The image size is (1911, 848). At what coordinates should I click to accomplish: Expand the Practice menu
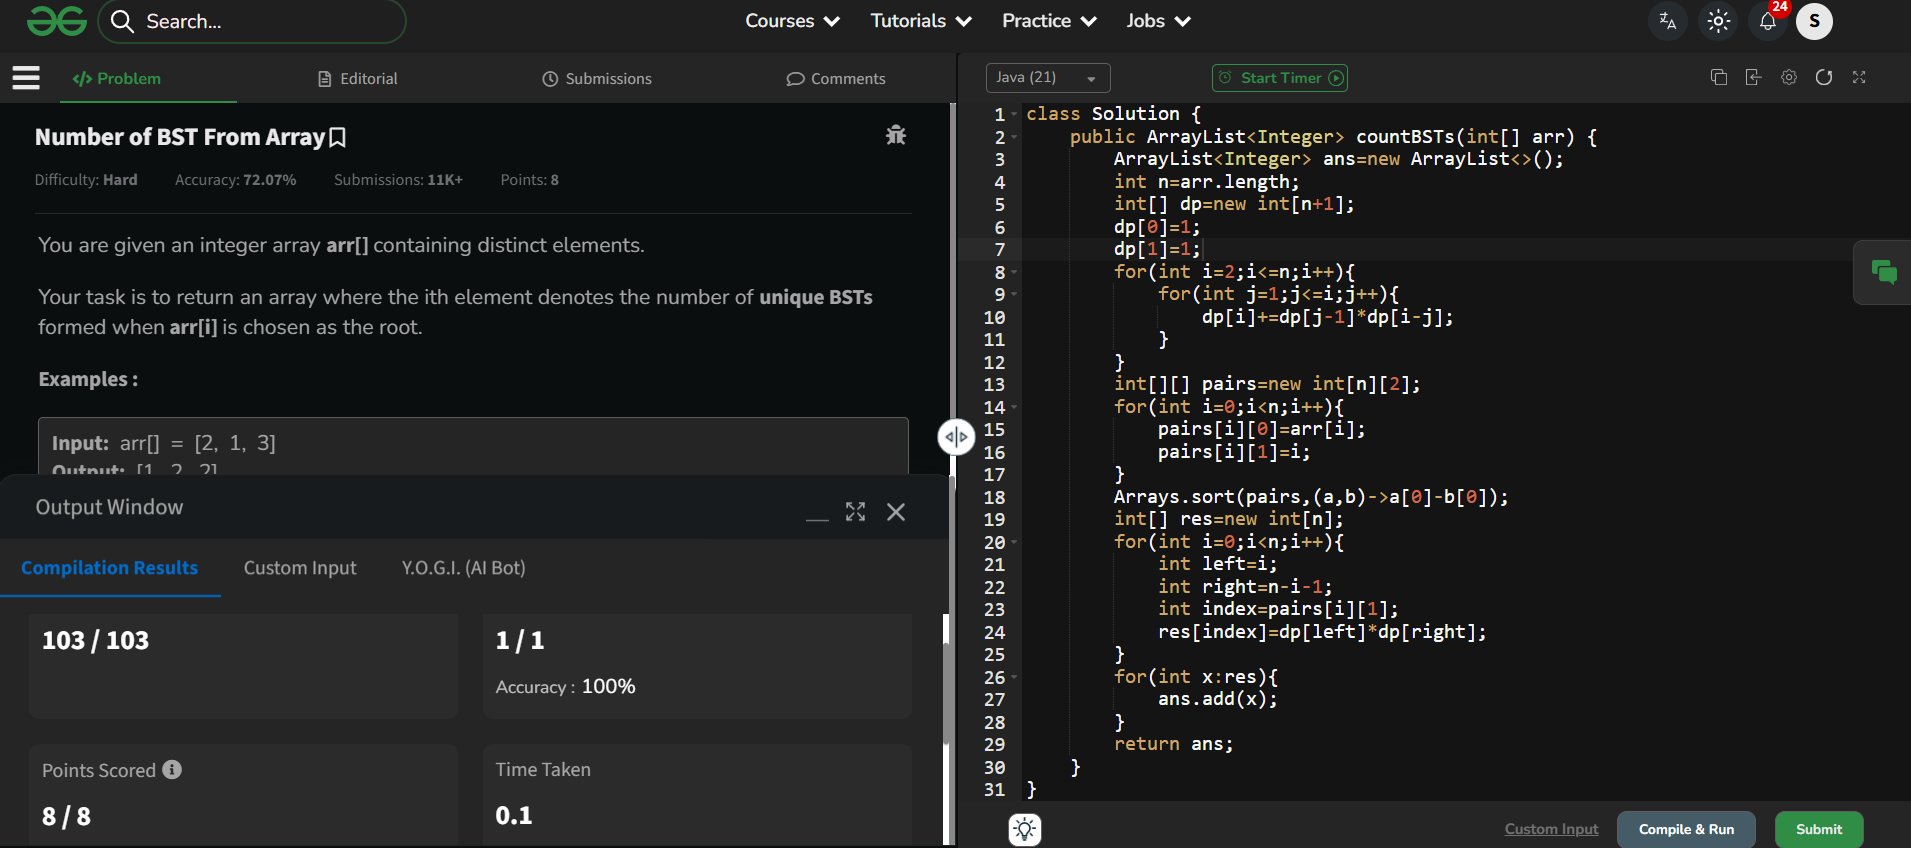point(1048,21)
